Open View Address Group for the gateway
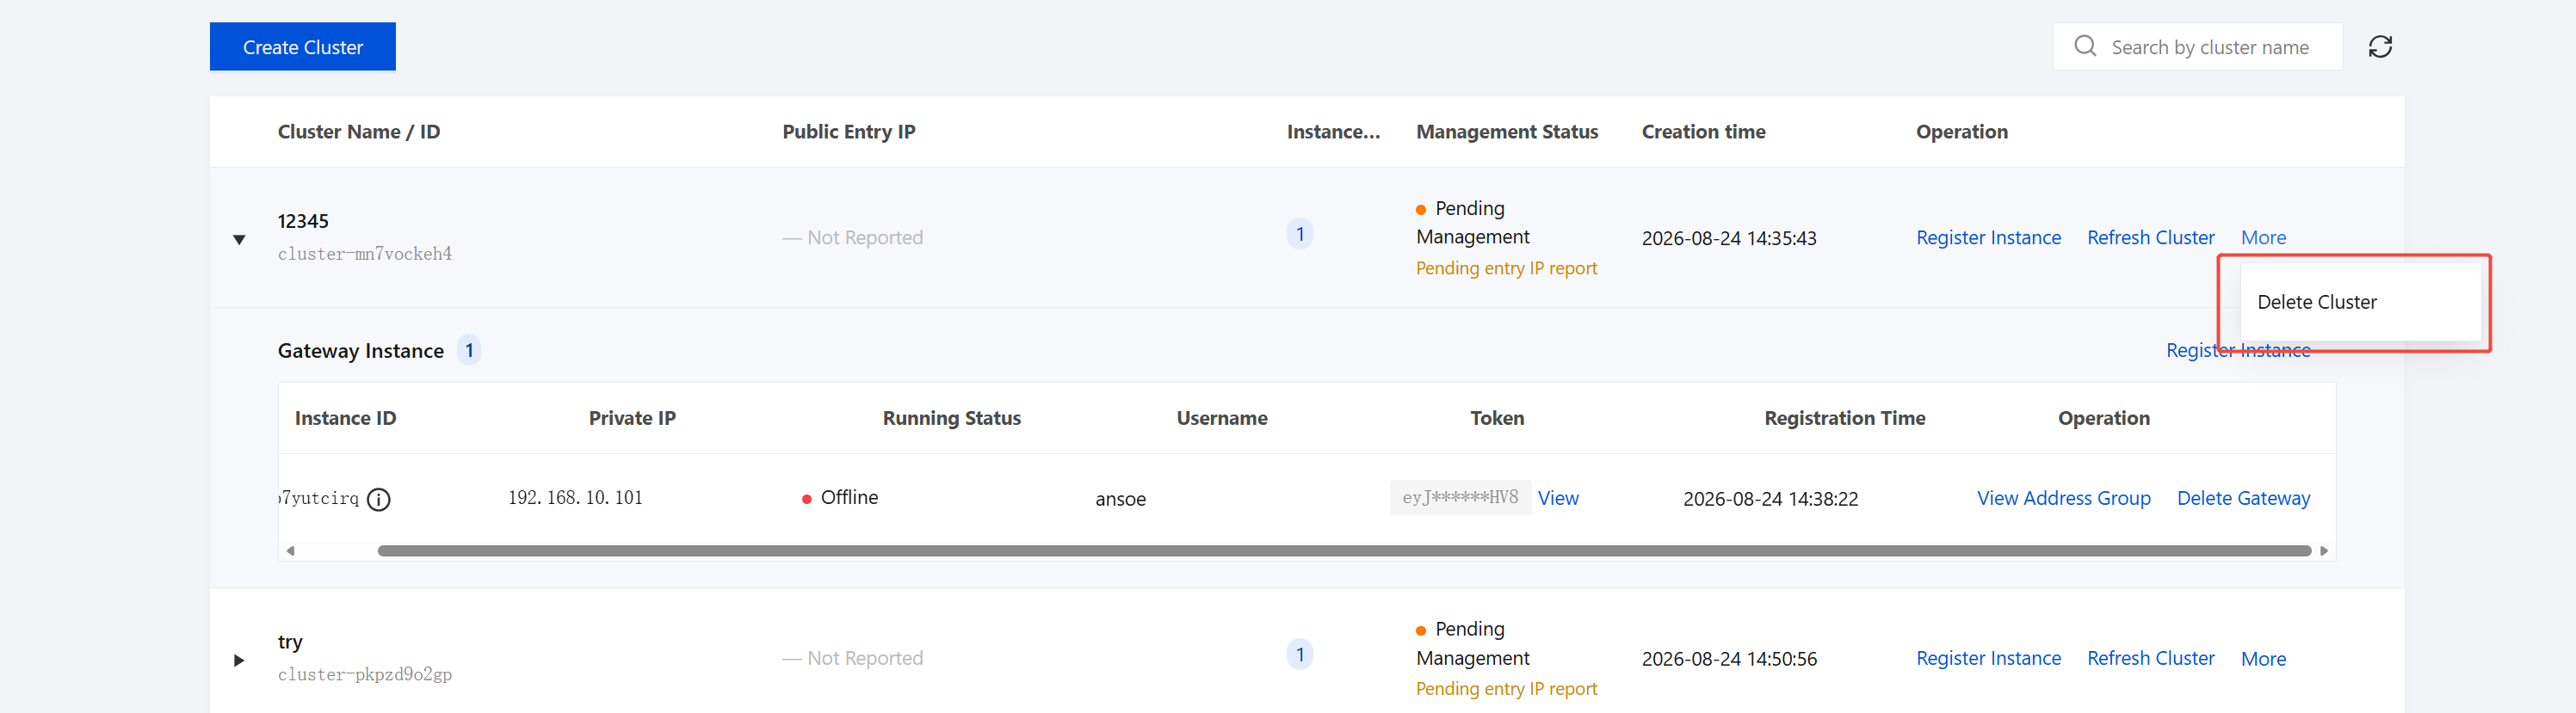Image resolution: width=2576 pixels, height=713 pixels. tap(2063, 498)
